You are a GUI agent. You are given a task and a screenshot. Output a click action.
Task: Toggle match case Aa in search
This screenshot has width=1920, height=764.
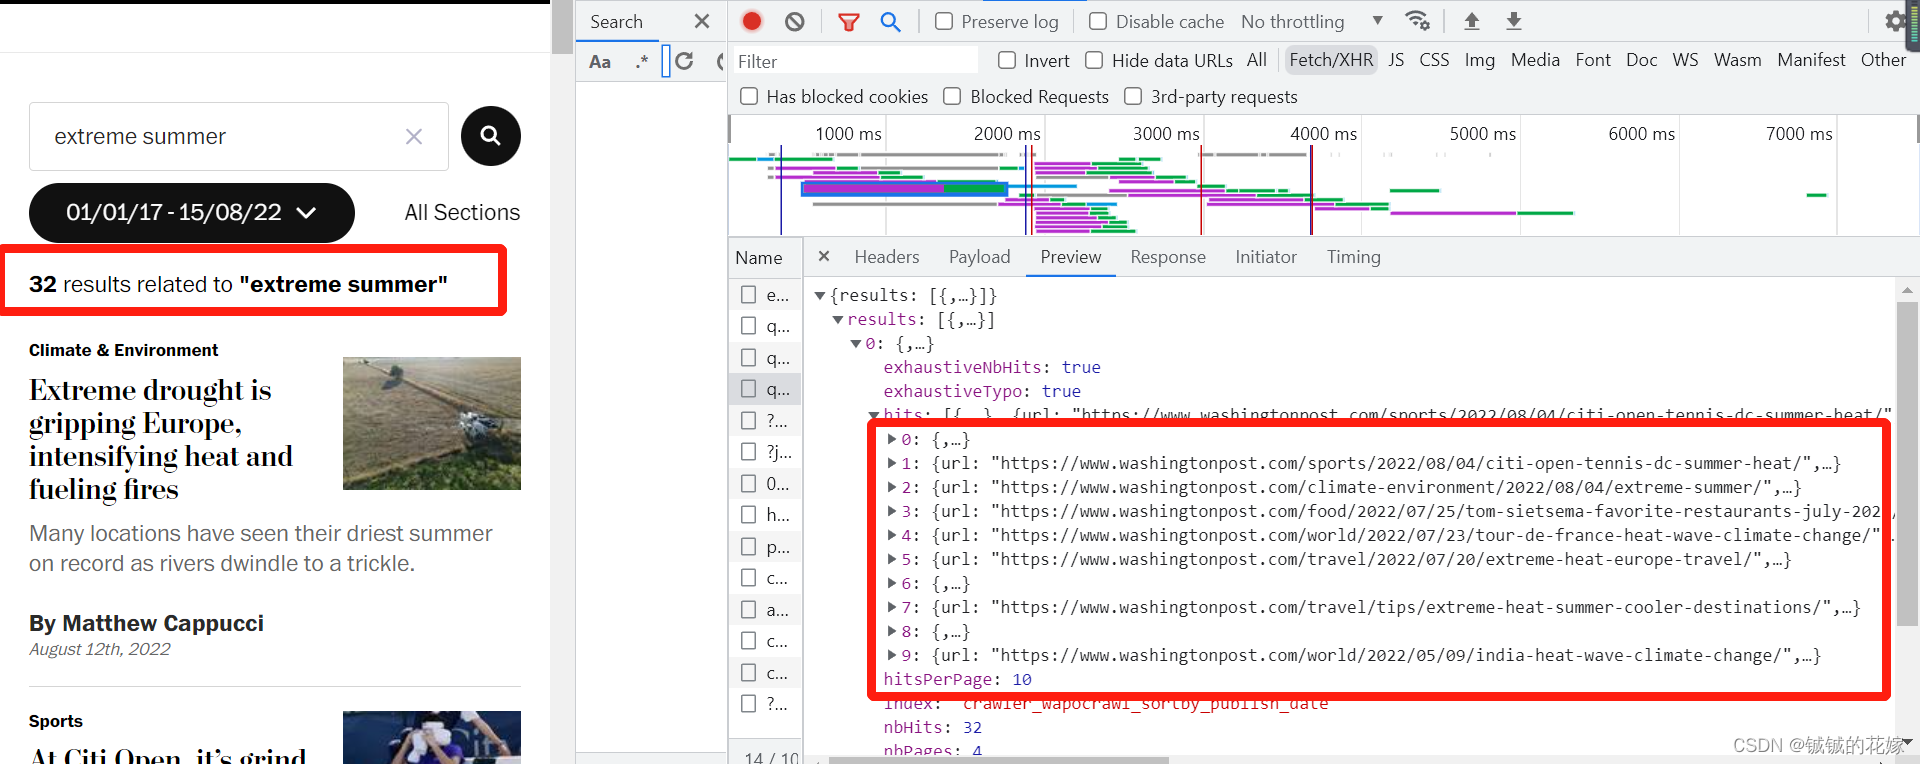point(600,61)
